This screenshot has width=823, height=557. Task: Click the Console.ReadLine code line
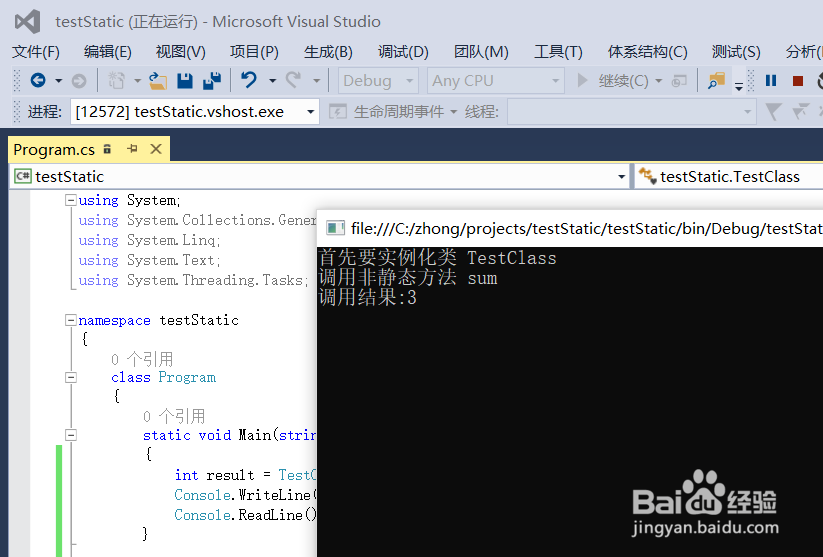(x=246, y=514)
